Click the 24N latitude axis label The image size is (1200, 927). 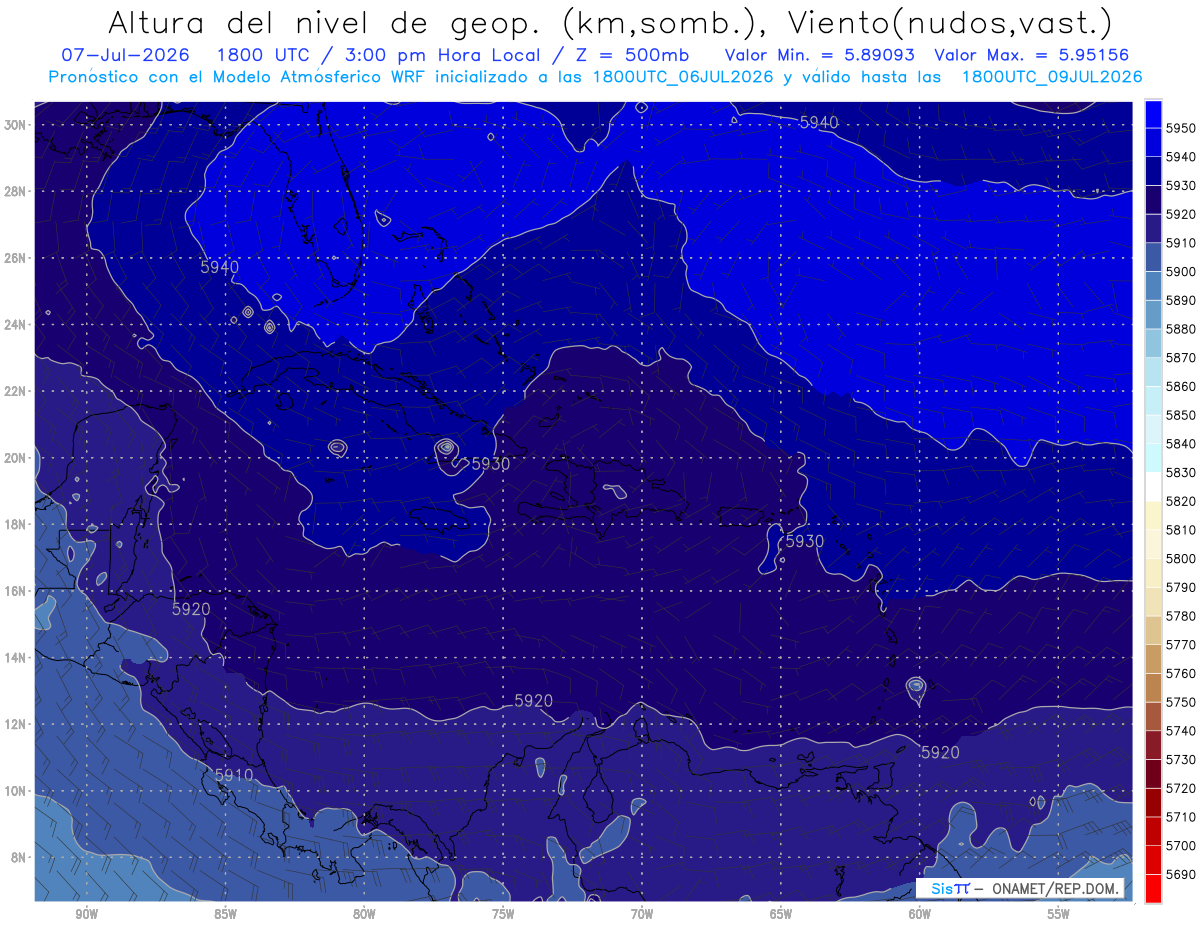point(14,325)
